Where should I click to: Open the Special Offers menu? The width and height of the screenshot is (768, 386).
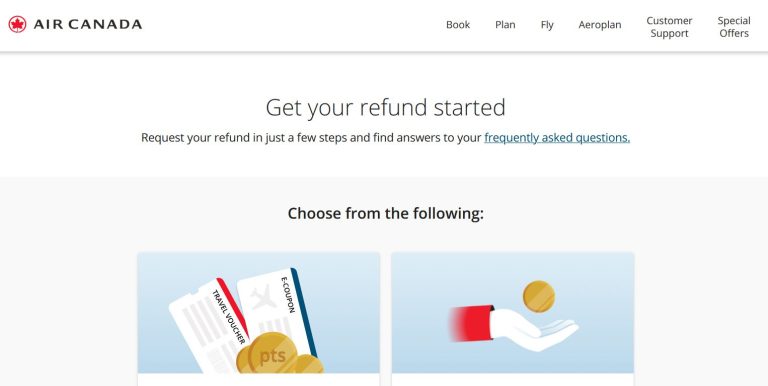[x=734, y=27]
